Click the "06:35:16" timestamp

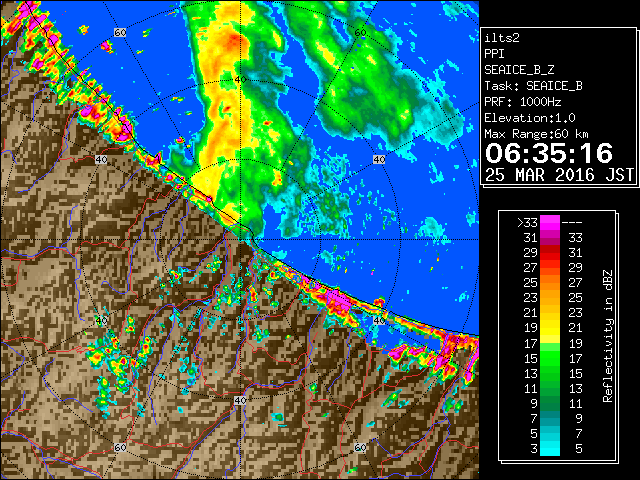[549, 153]
